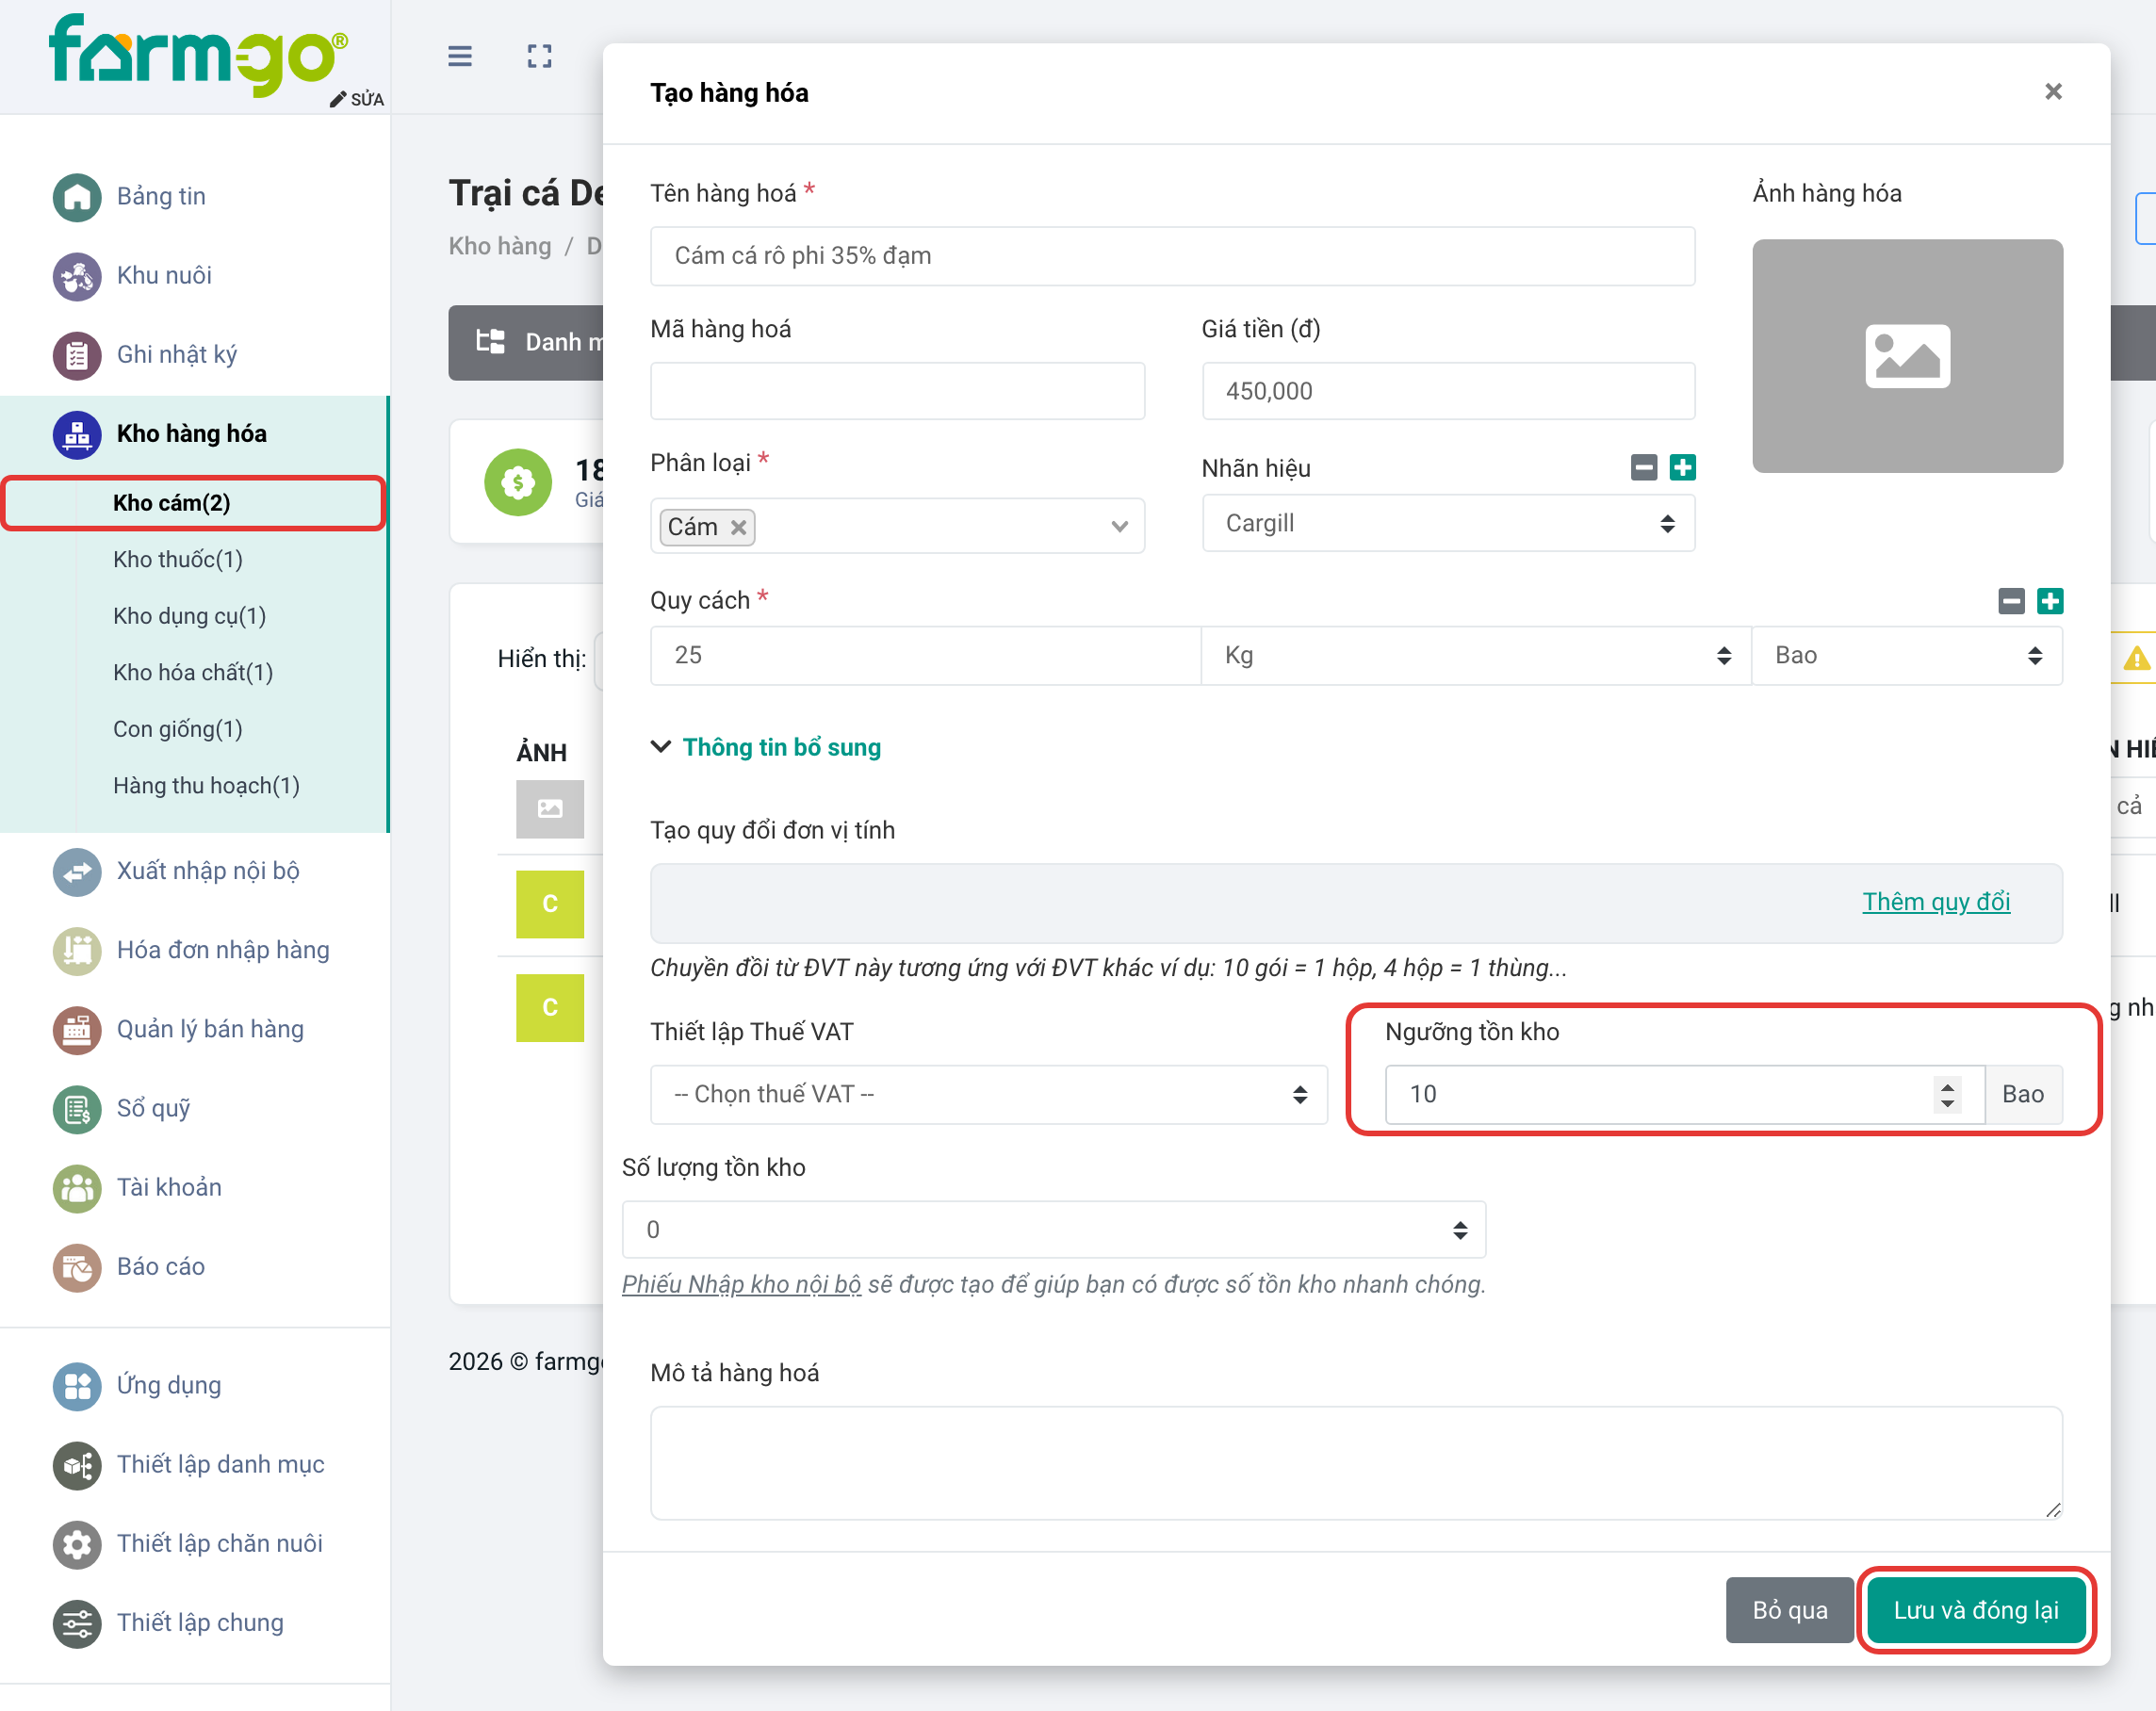Focus the Giá tiền price field

point(1447,391)
